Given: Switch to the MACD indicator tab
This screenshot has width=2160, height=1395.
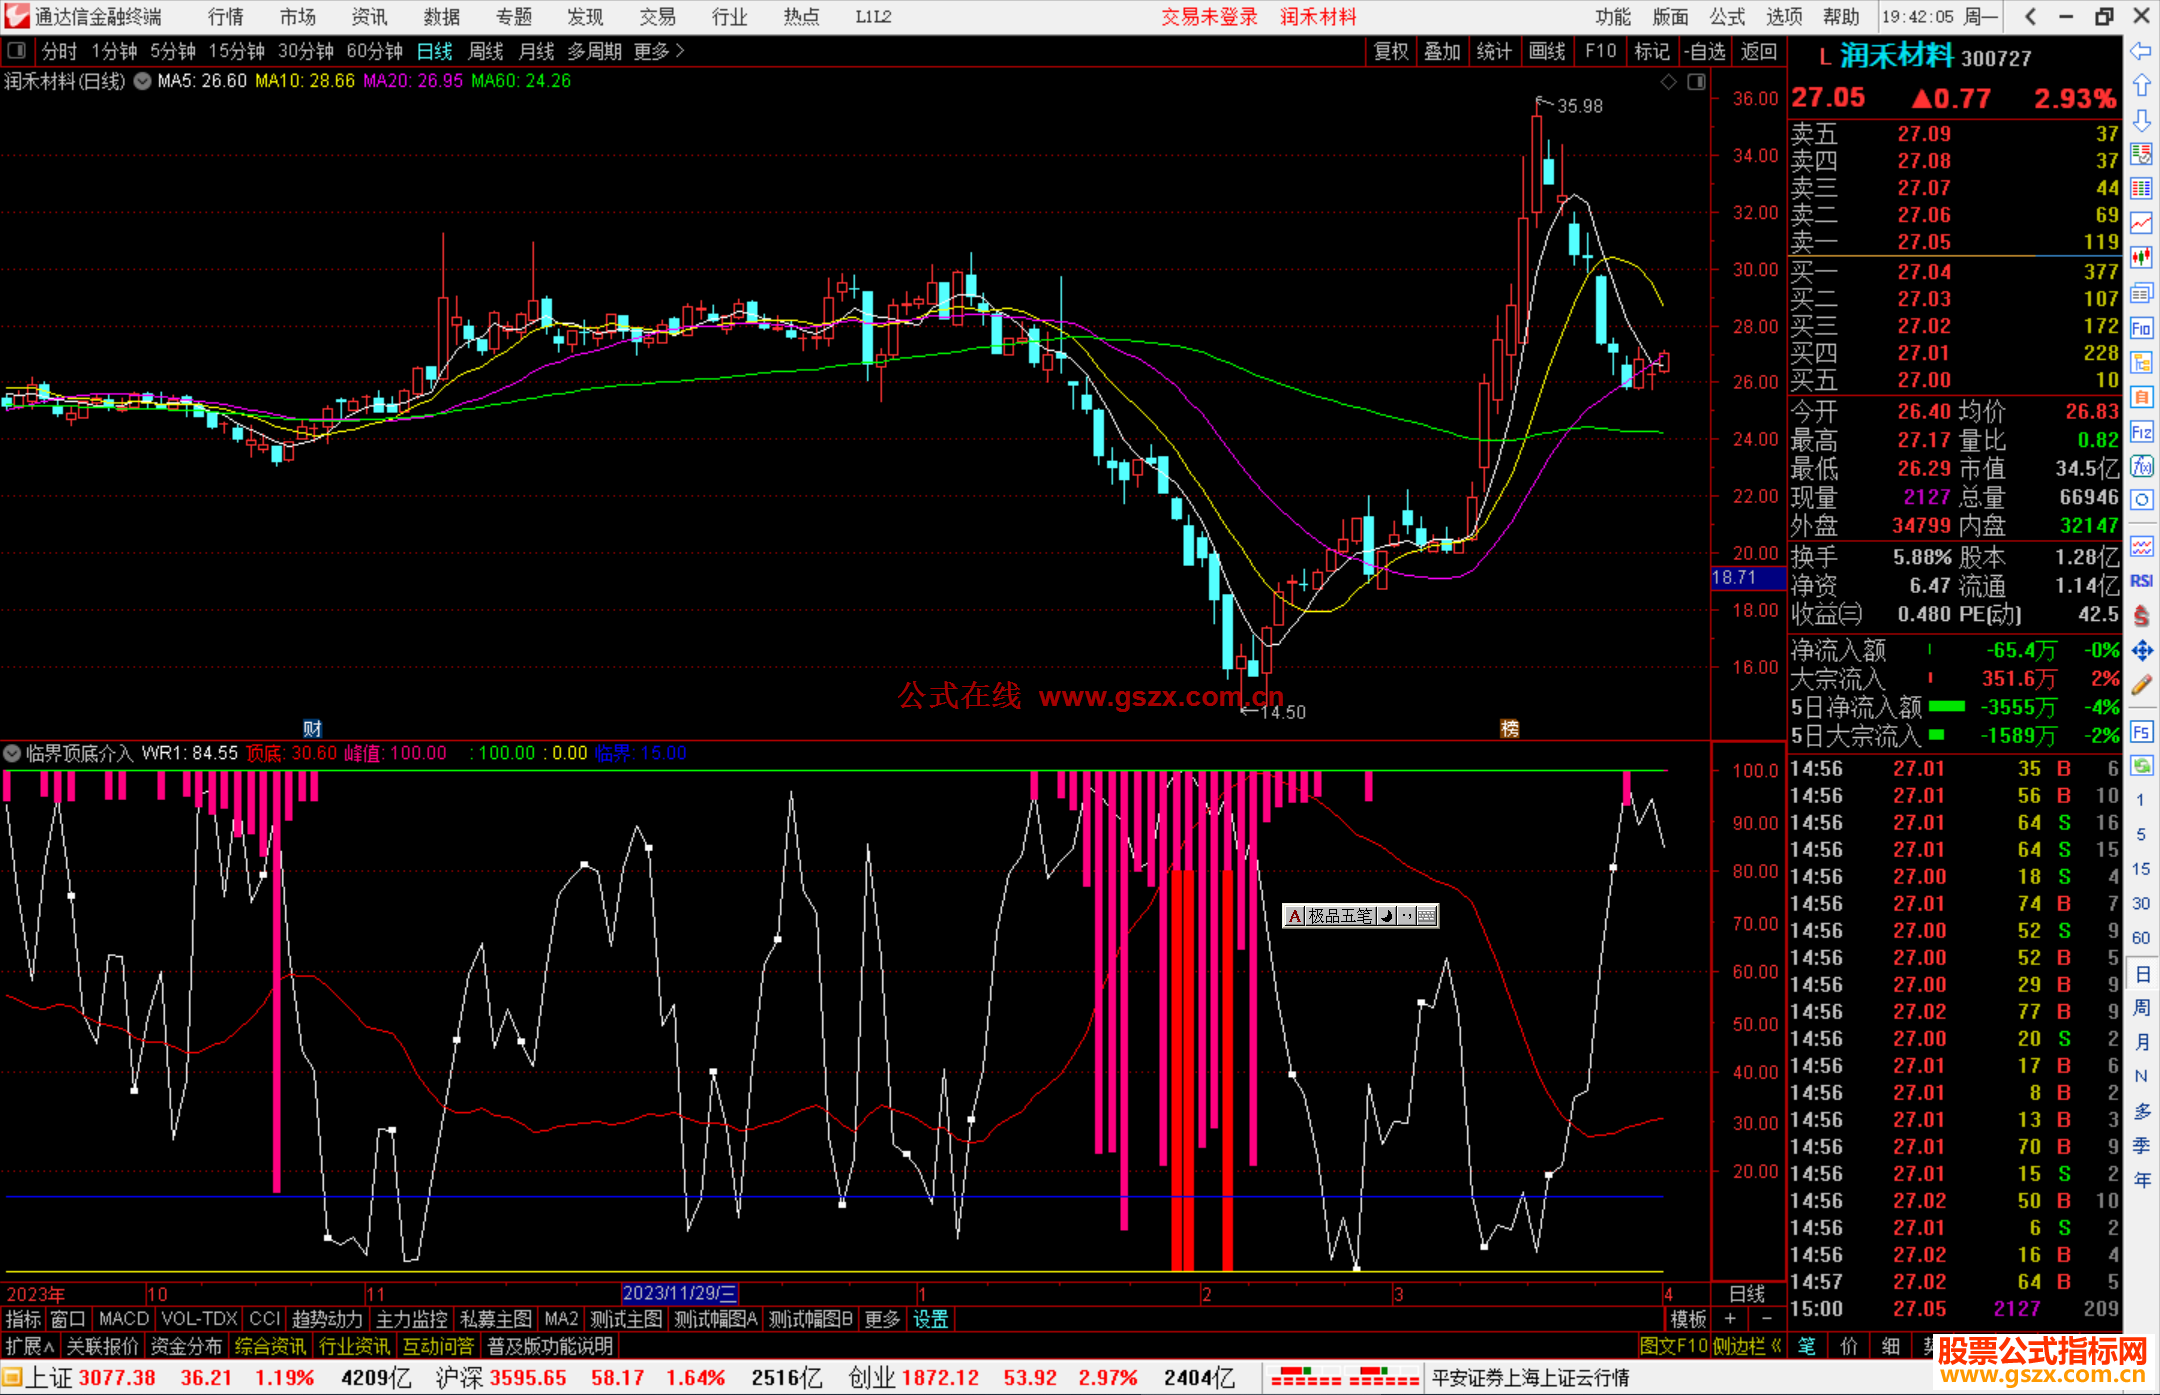Looking at the screenshot, I should 123,1319.
